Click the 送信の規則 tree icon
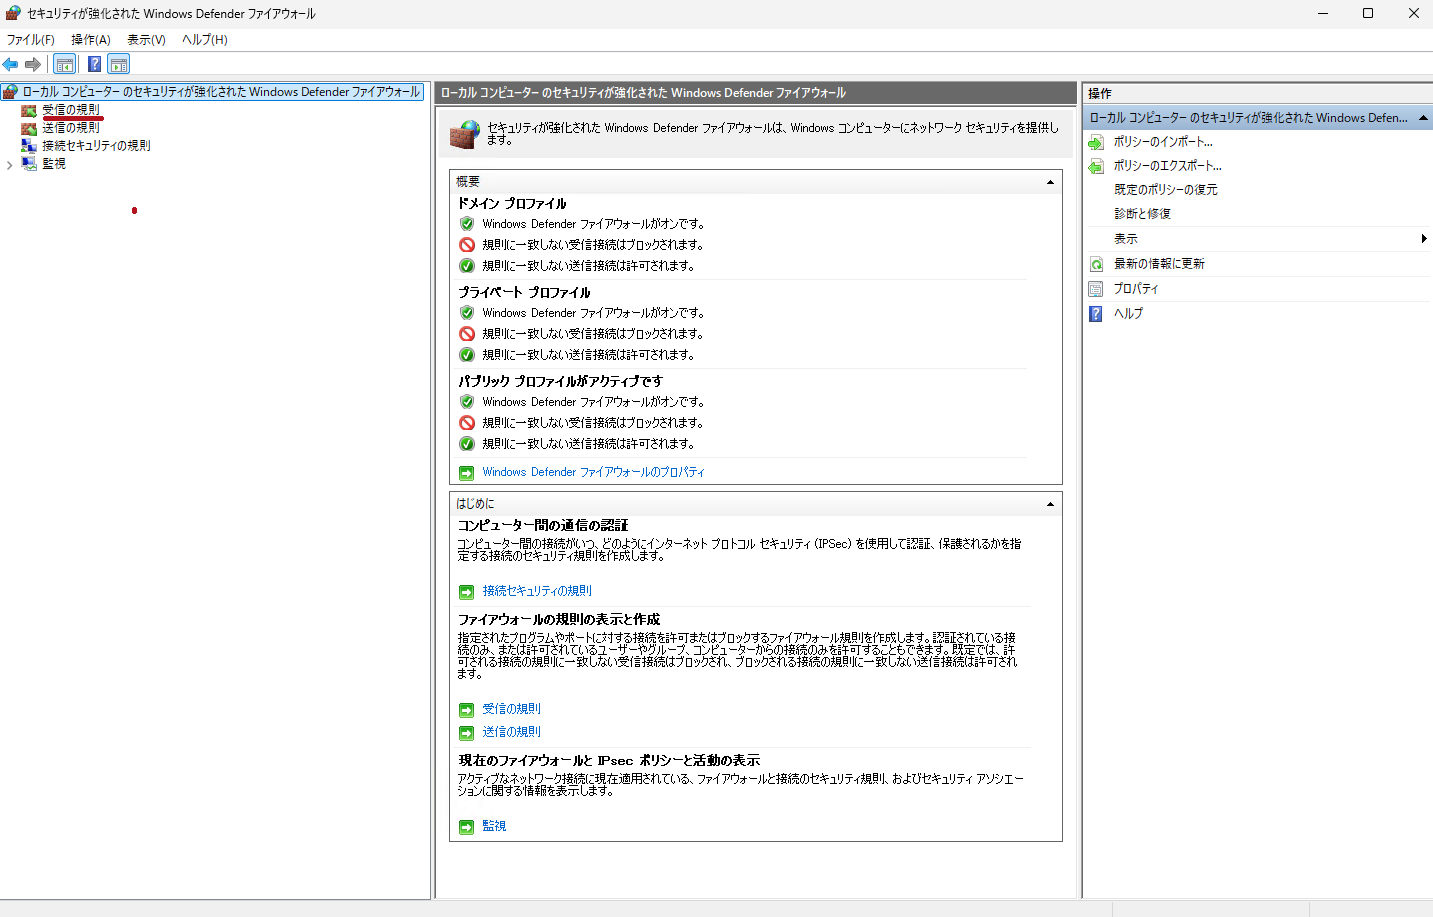Viewport: 1433px width, 917px height. (x=29, y=128)
